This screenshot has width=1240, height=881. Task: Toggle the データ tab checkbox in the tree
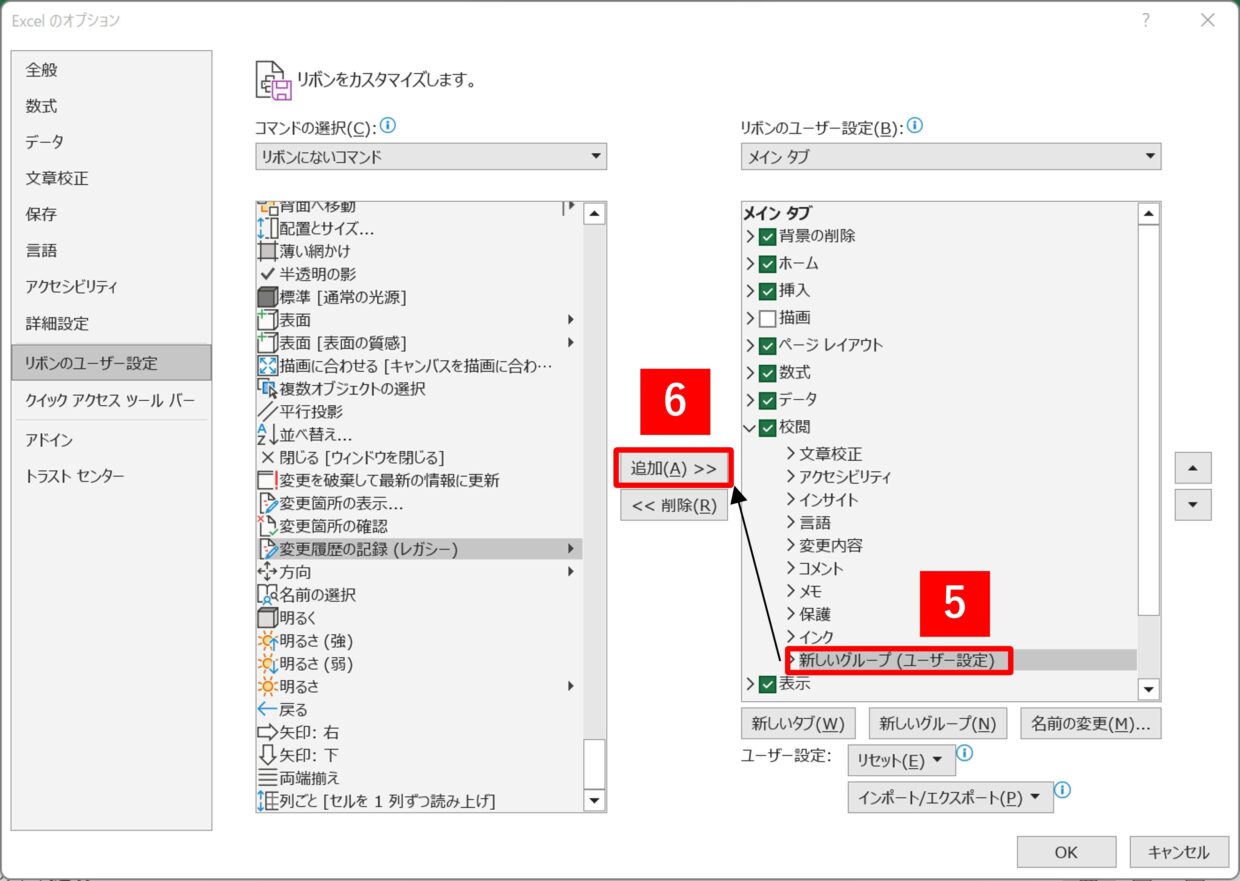pos(767,400)
